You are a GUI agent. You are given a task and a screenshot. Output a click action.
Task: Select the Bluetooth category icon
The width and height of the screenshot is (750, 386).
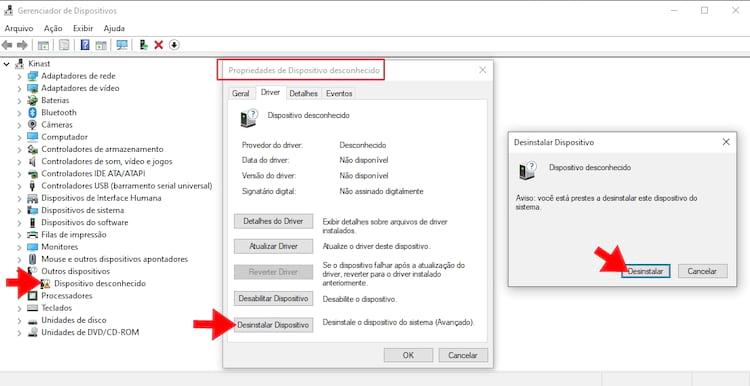point(33,112)
